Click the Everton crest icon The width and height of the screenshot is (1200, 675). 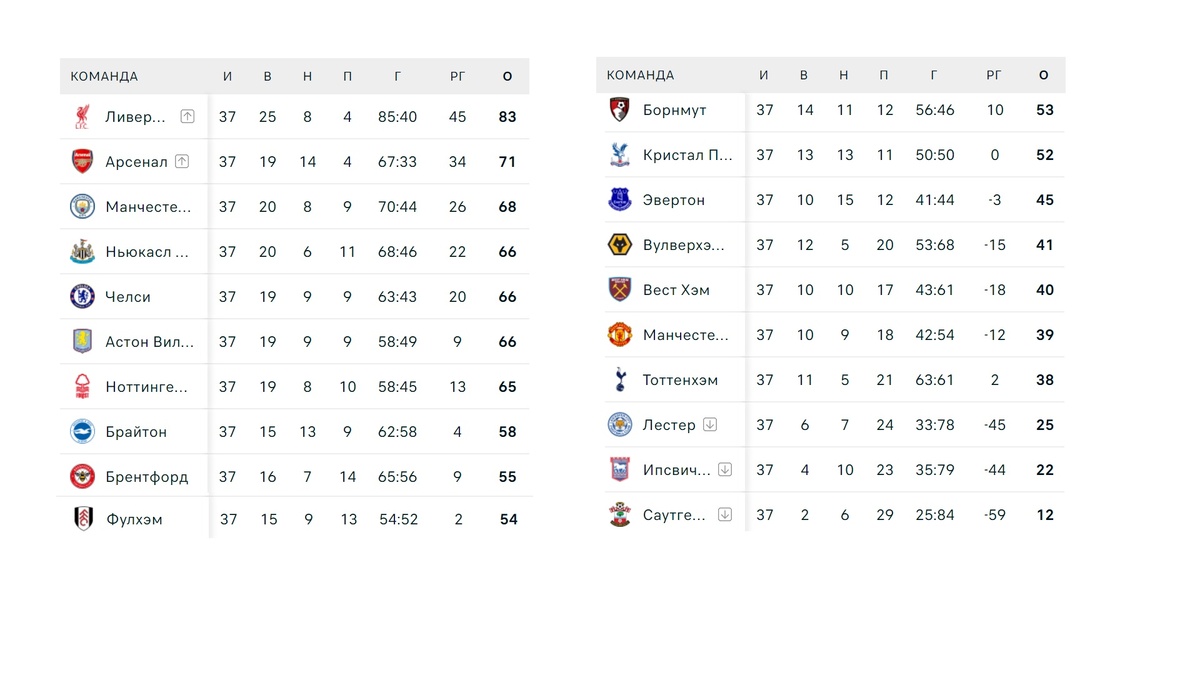click(x=620, y=200)
